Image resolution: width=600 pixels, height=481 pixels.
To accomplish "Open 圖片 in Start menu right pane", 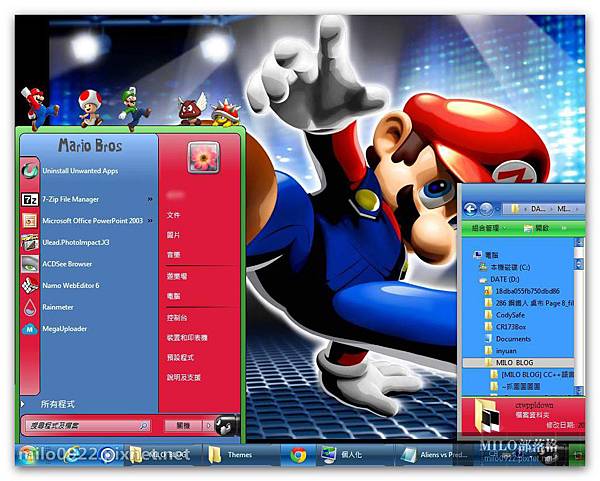I will [x=173, y=235].
